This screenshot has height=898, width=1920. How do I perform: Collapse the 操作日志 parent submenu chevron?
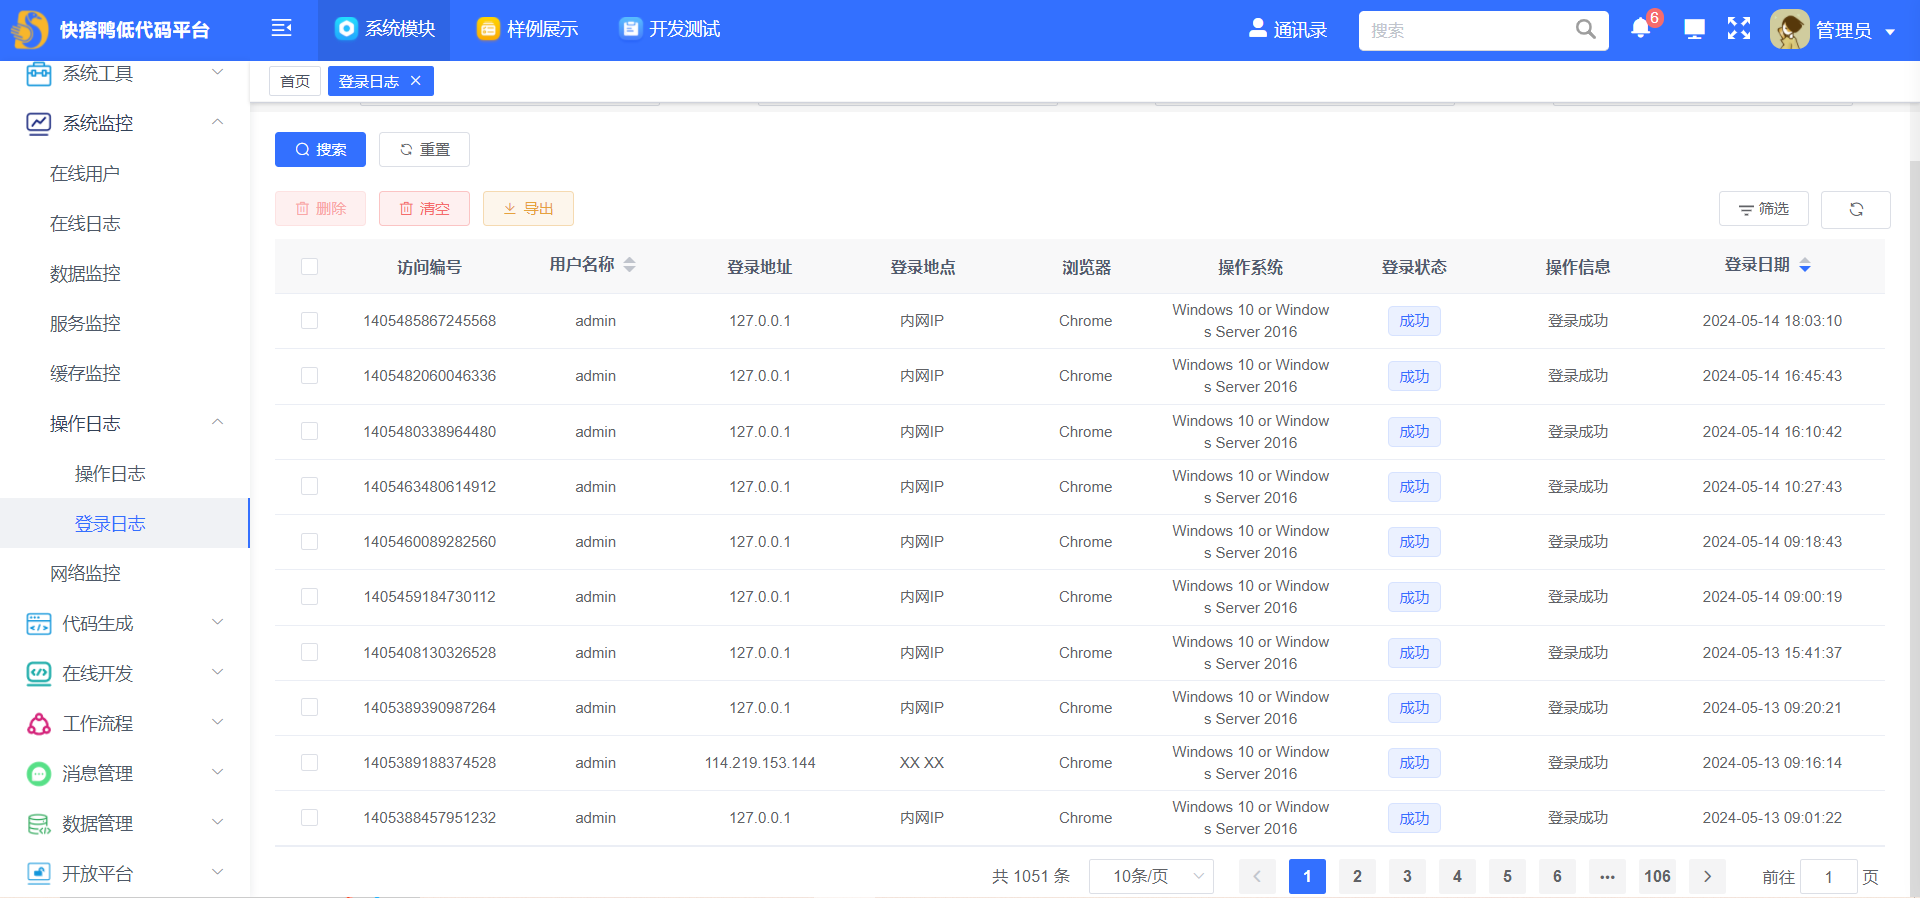pyautogui.click(x=217, y=422)
